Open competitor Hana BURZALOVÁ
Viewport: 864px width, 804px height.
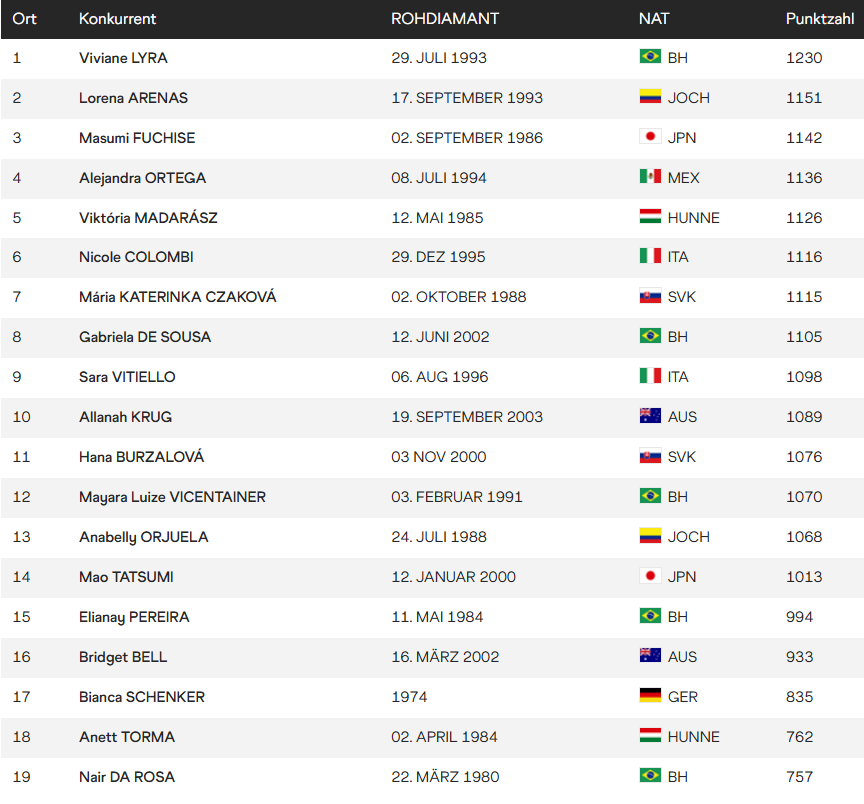(142, 456)
